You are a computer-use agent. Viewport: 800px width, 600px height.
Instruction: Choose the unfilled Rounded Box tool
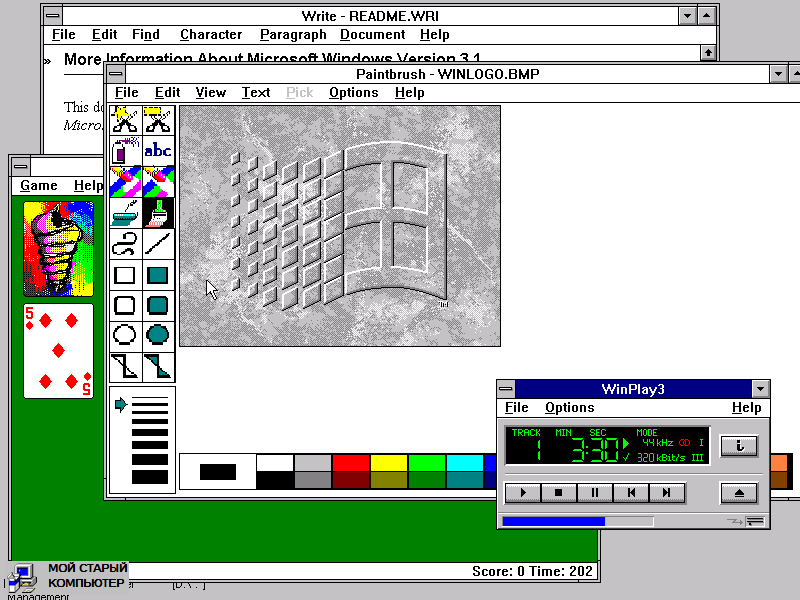(126, 305)
